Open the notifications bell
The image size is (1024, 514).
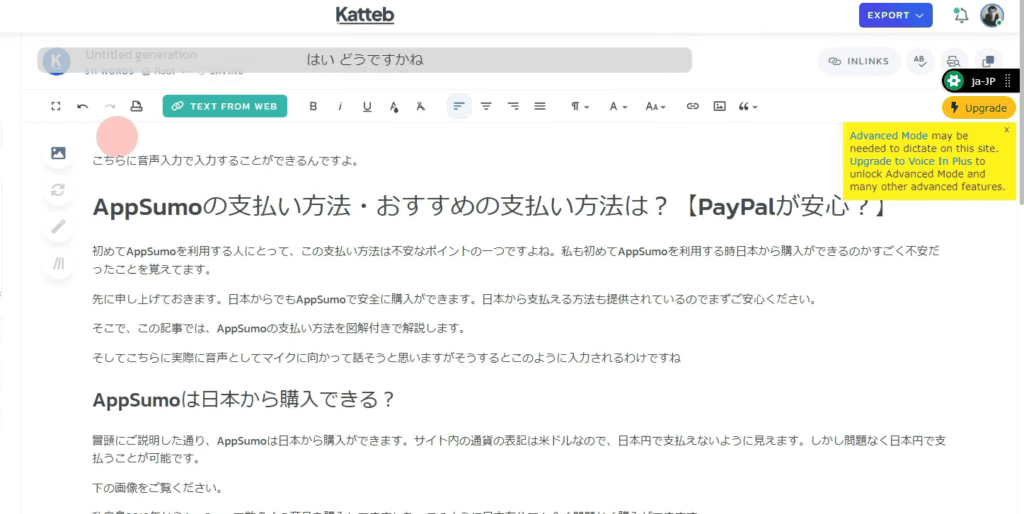tap(961, 16)
